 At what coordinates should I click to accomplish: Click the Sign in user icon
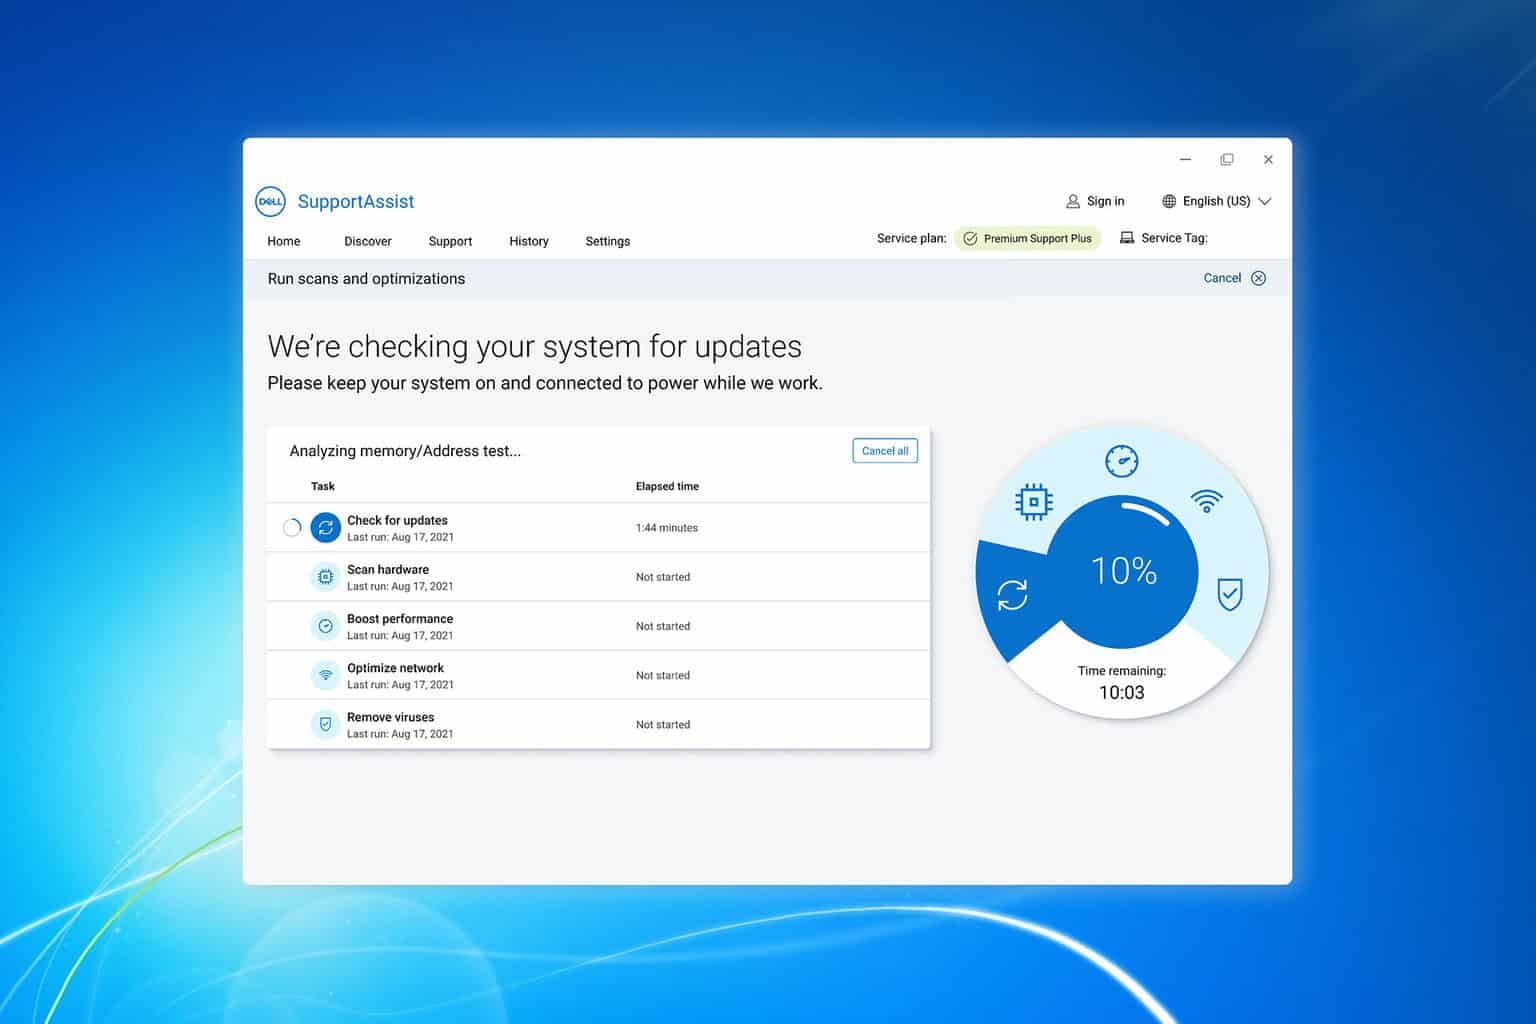(1073, 201)
